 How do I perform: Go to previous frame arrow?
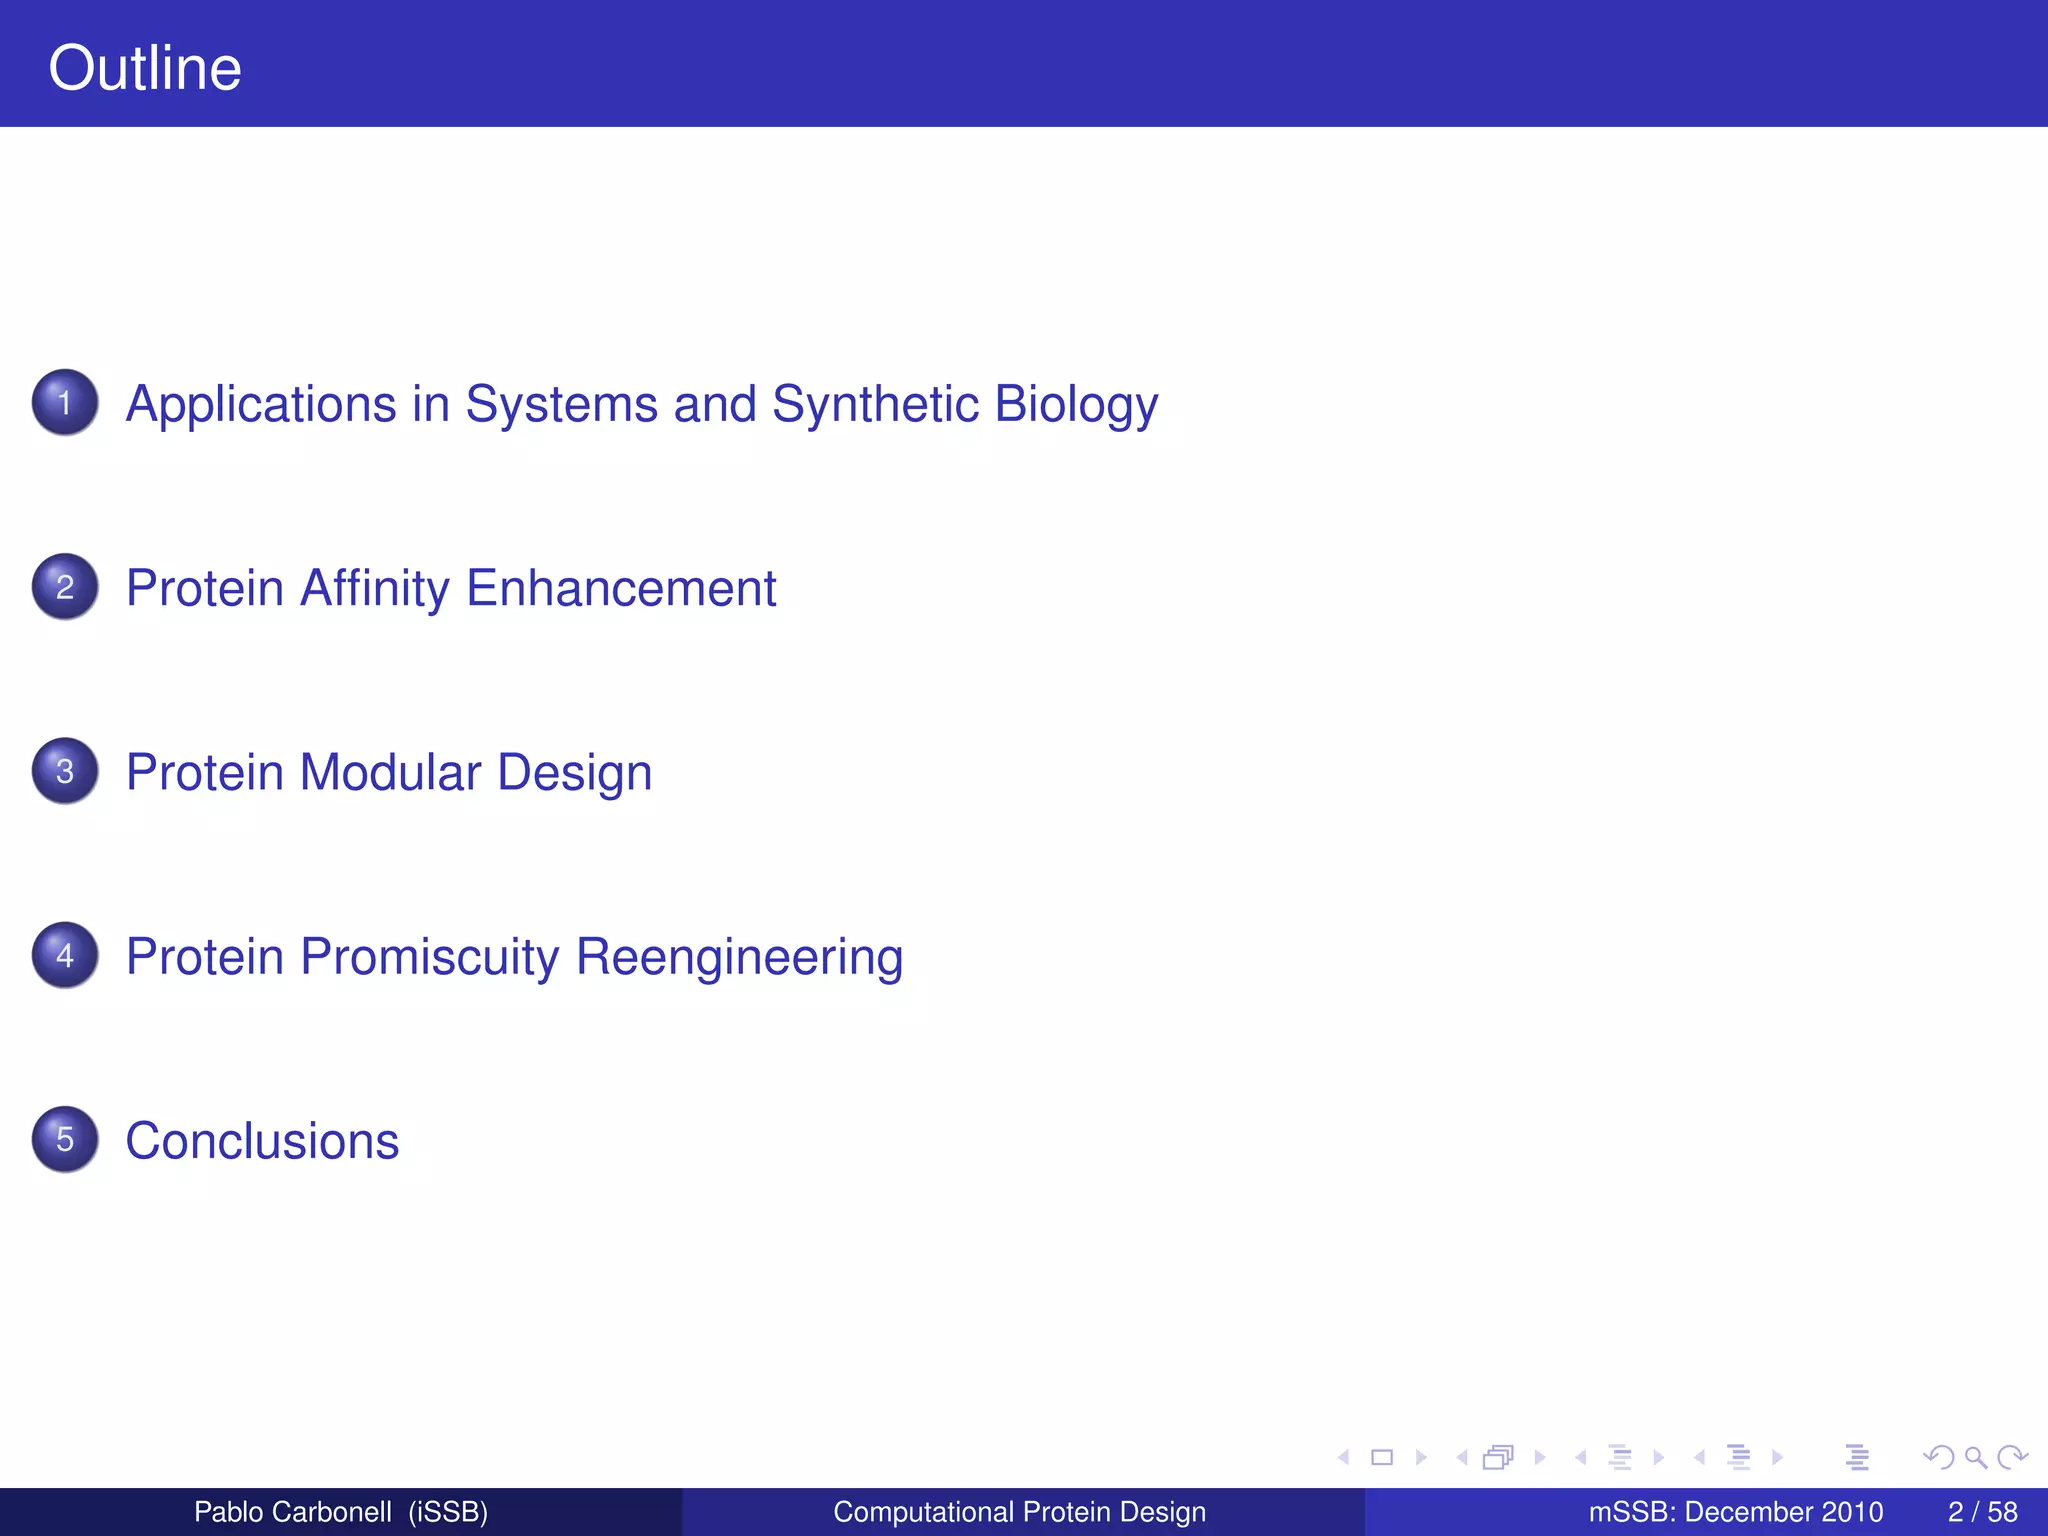pos(1462,1457)
